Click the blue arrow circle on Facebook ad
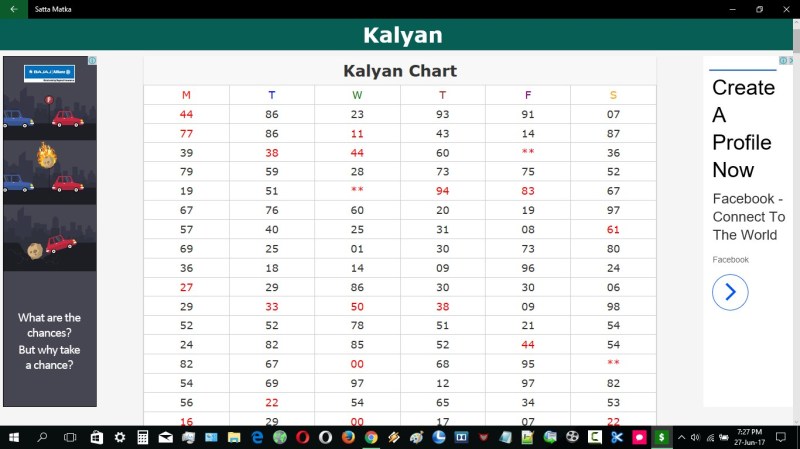The height and width of the screenshot is (449, 800). tap(730, 292)
